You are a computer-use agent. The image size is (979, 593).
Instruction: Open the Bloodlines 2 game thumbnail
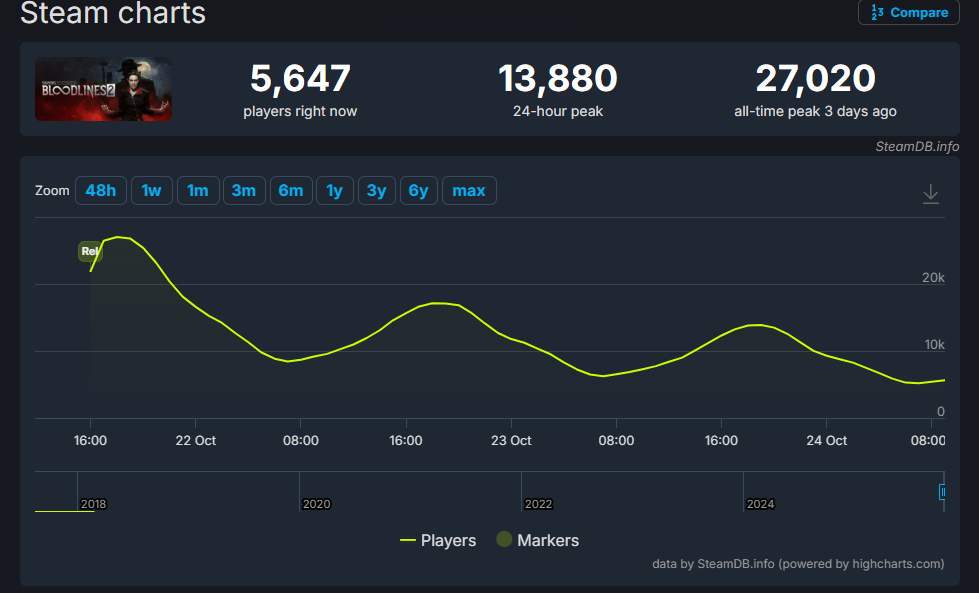pos(104,89)
